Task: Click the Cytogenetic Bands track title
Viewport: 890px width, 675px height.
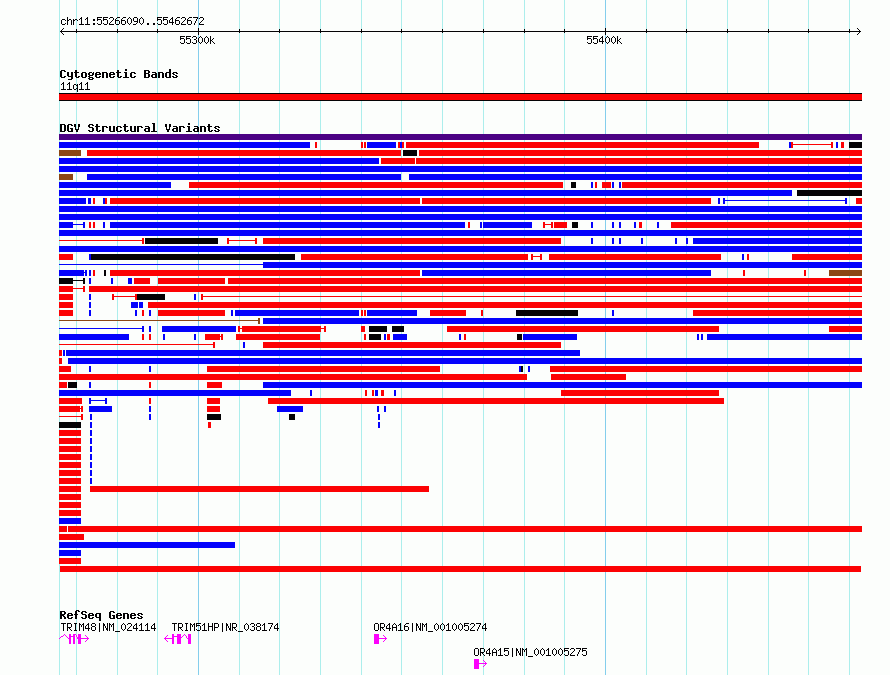Action: pos(119,74)
